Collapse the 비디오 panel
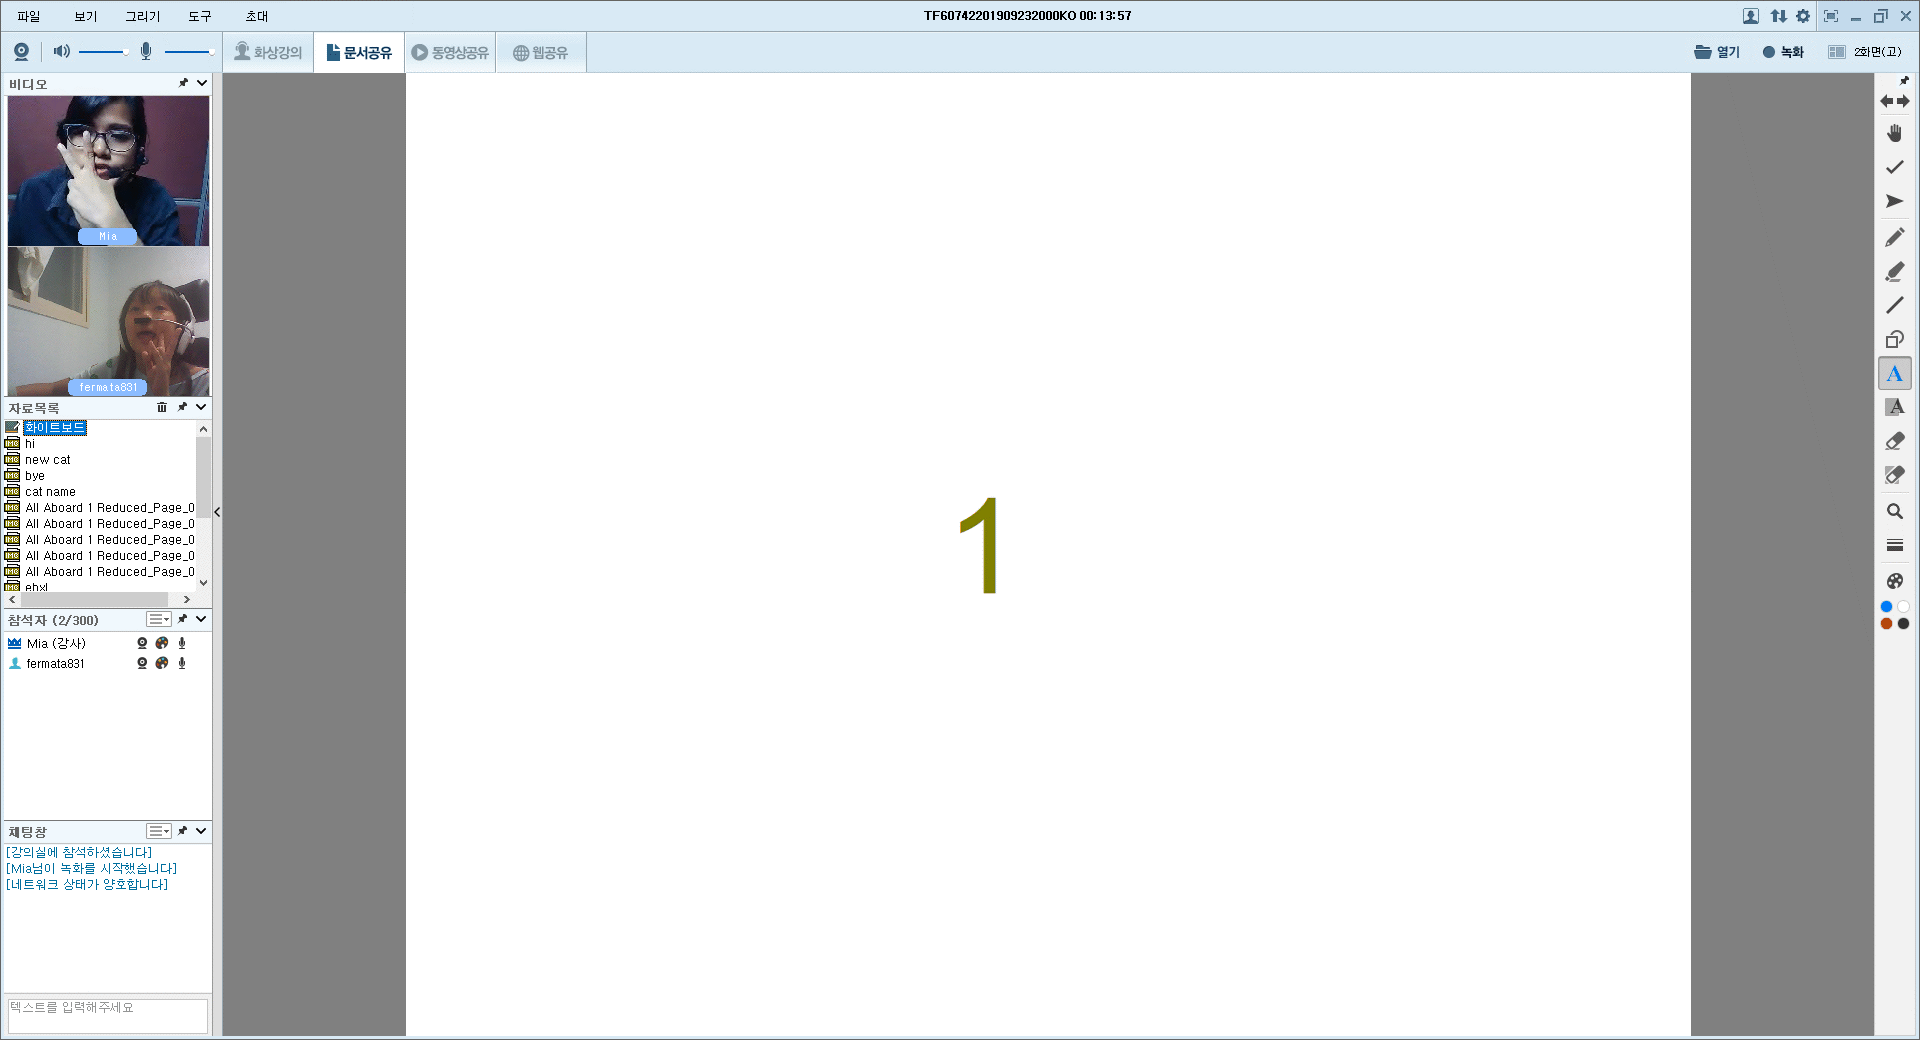The height and width of the screenshot is (1040, 1920). [202, 83]
